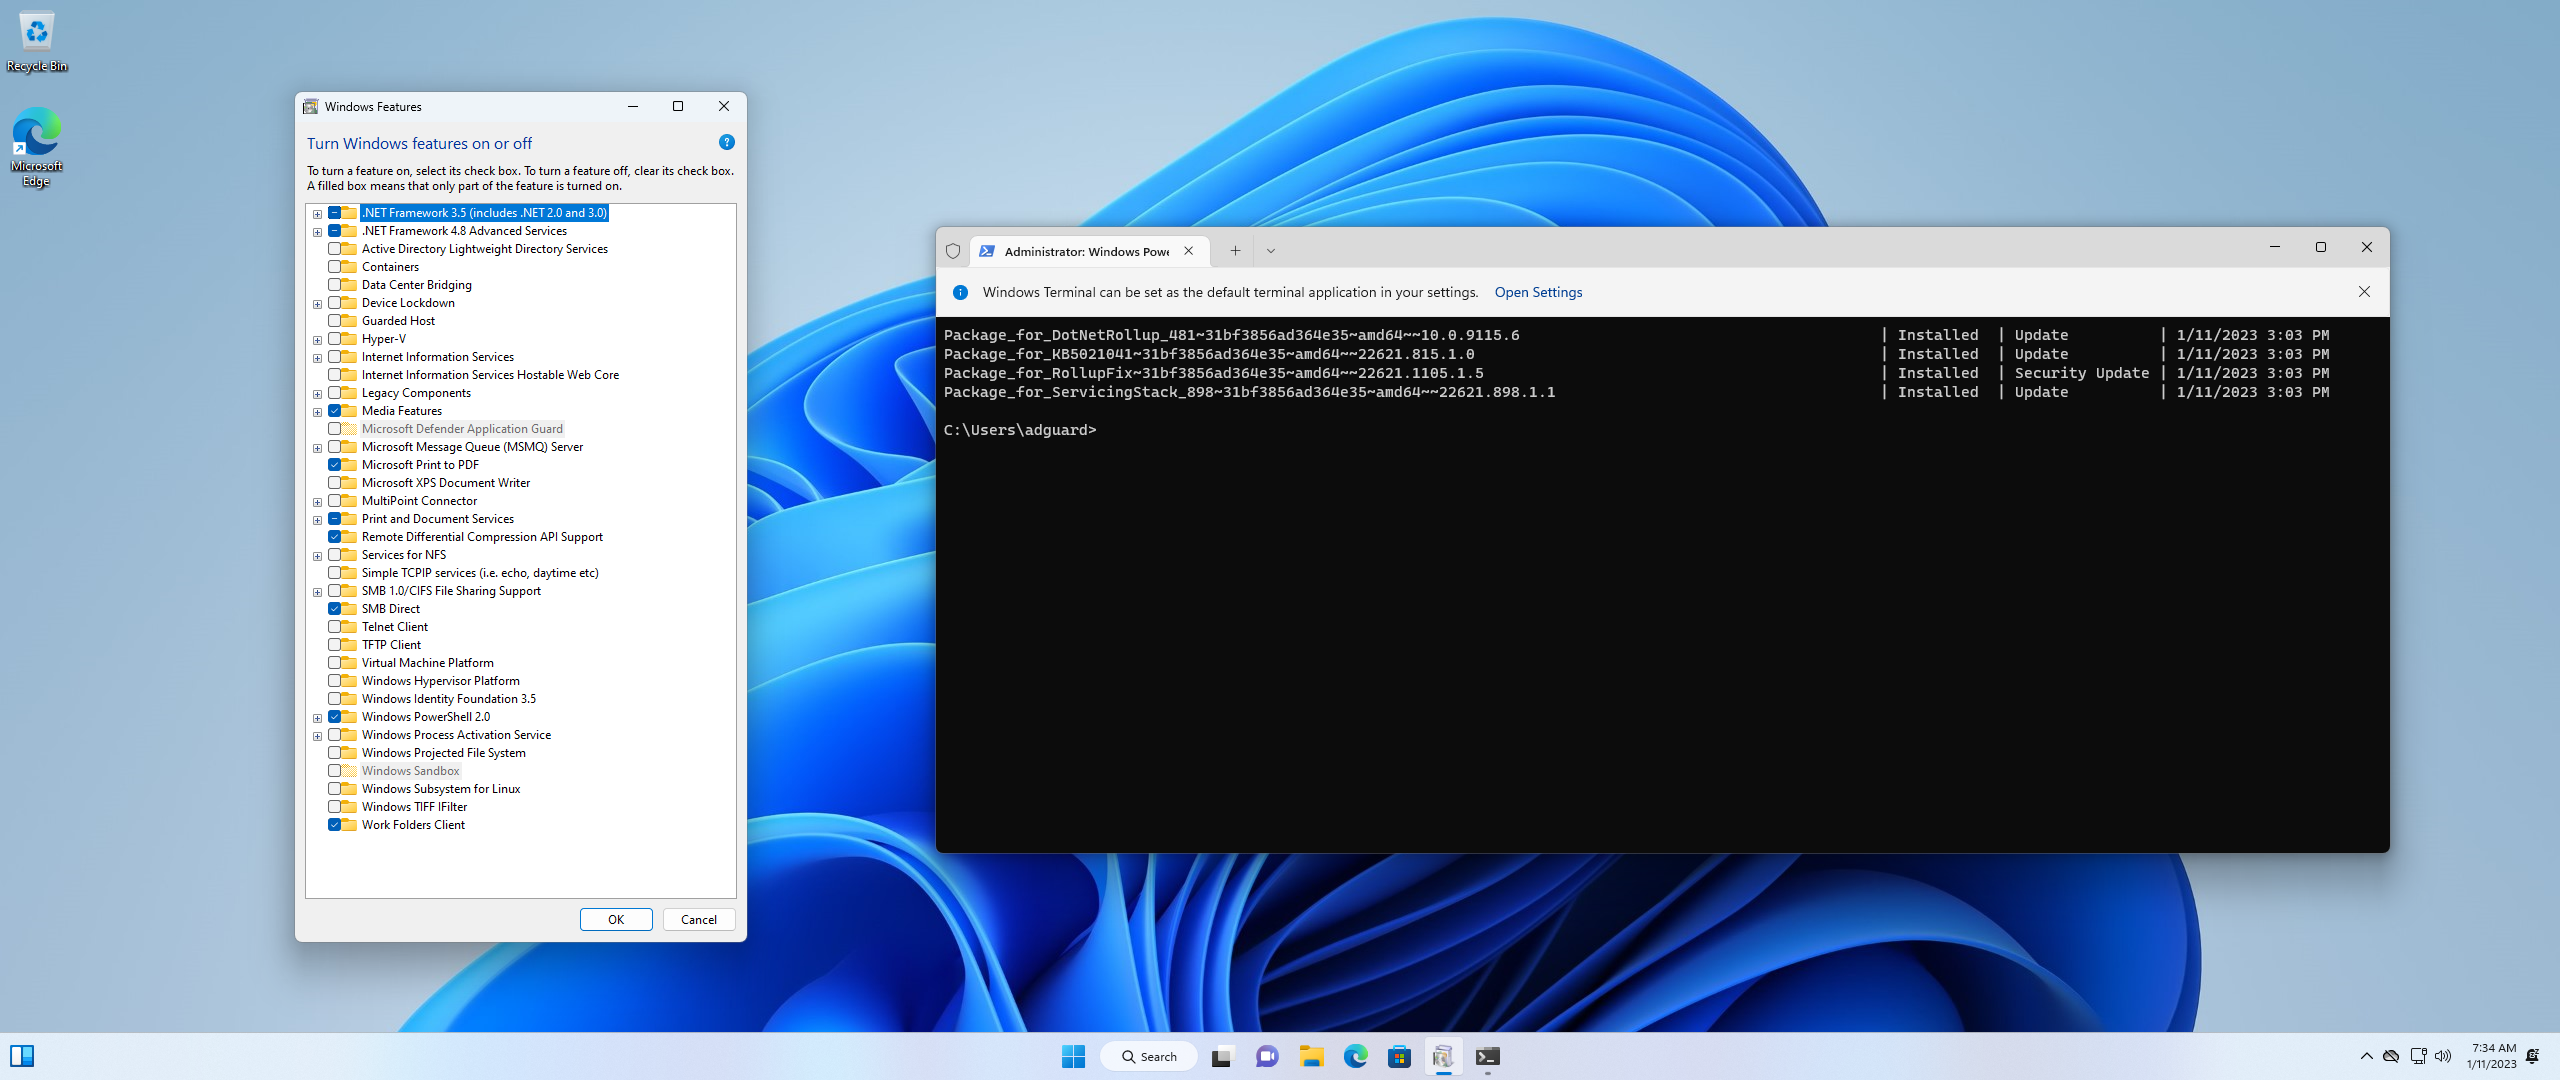The height and width of the screenshot is (1080, 2560).
Task: Click OK to apply Windows Features changes
Action: [x=616, y=918]
